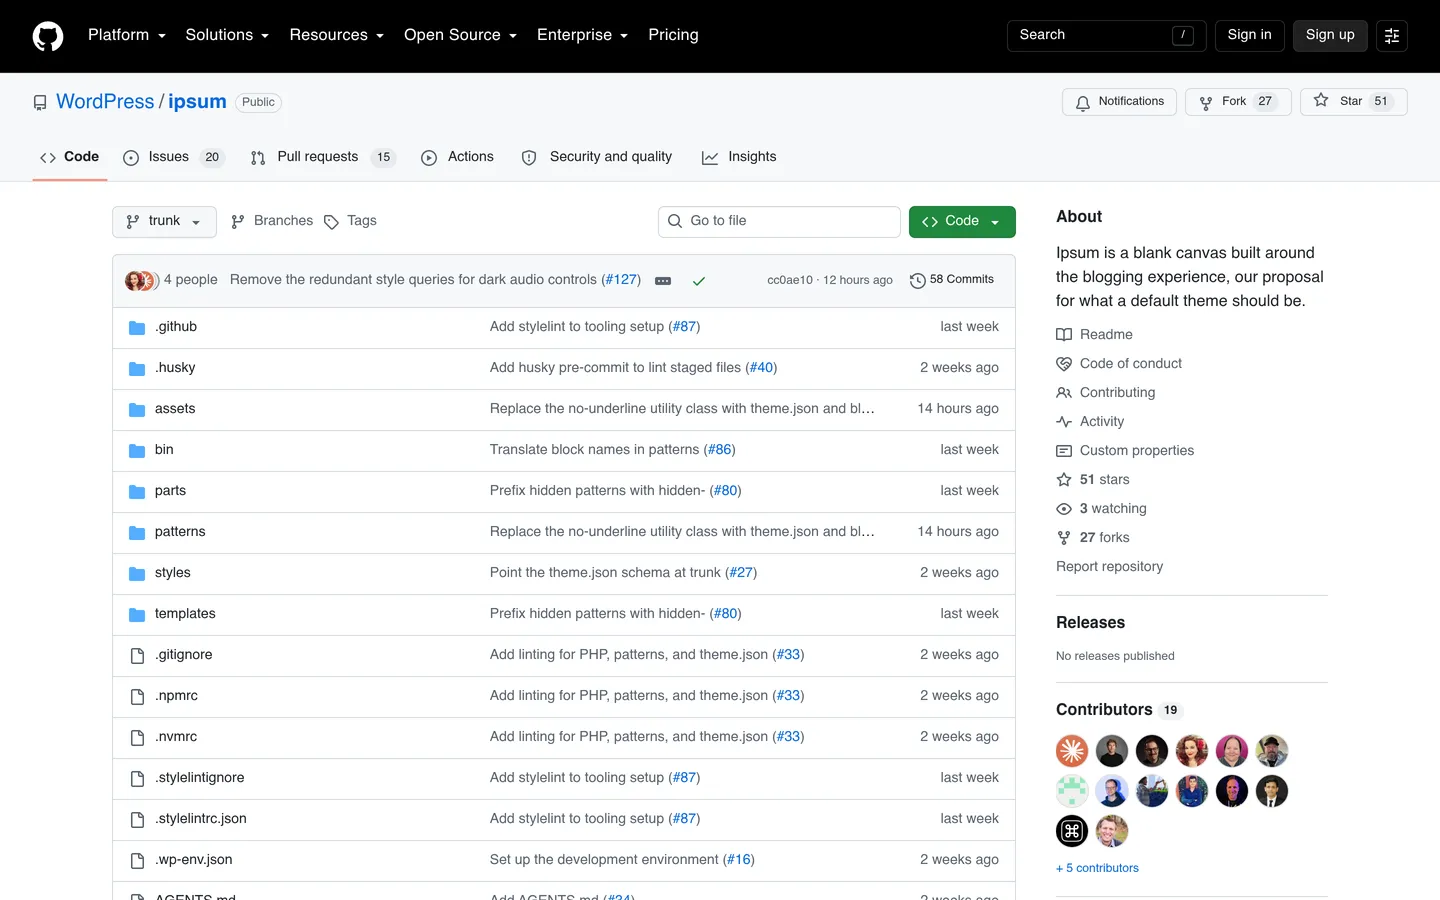The height and width of the screenshot is (900, 1440).
Task: Expand the Solutions menu
Action: 227,35
